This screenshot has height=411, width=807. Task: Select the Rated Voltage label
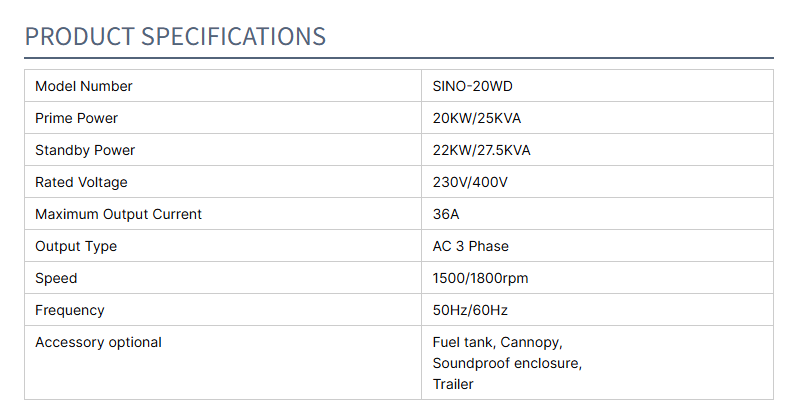pyautogui.click(x=81, y=182)
